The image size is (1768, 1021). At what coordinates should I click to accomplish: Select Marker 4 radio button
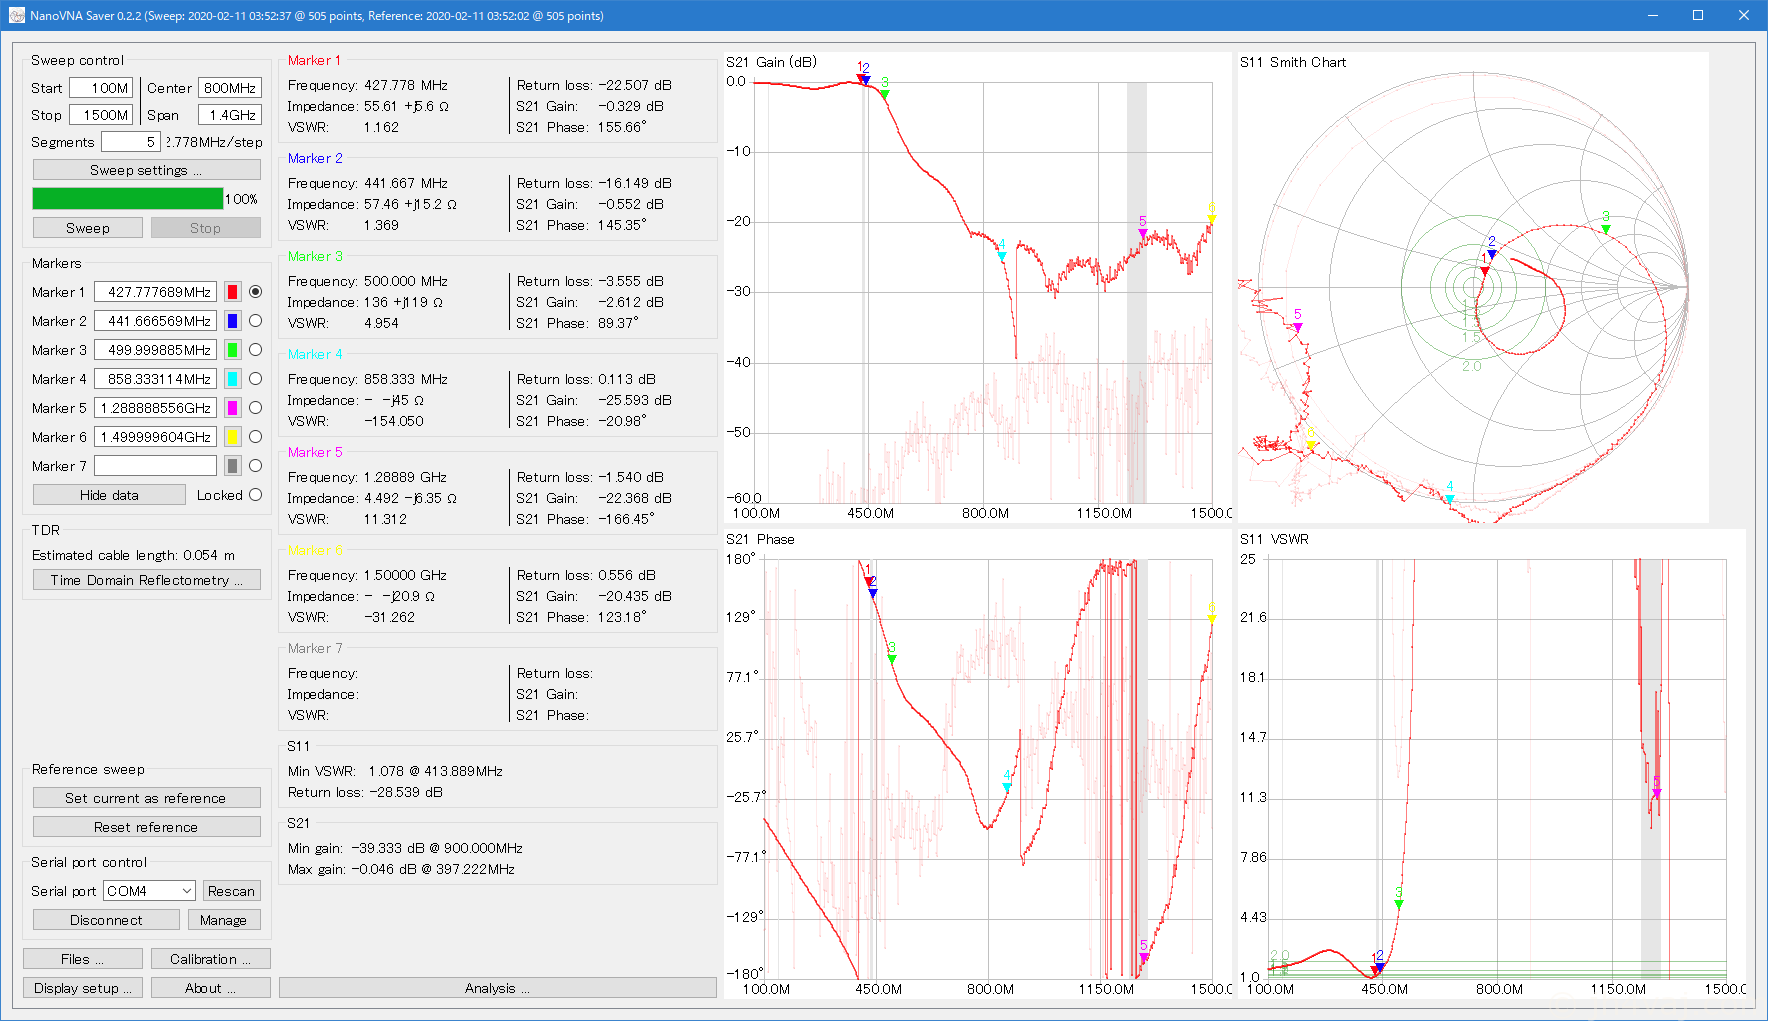click(x=256, y=379)
